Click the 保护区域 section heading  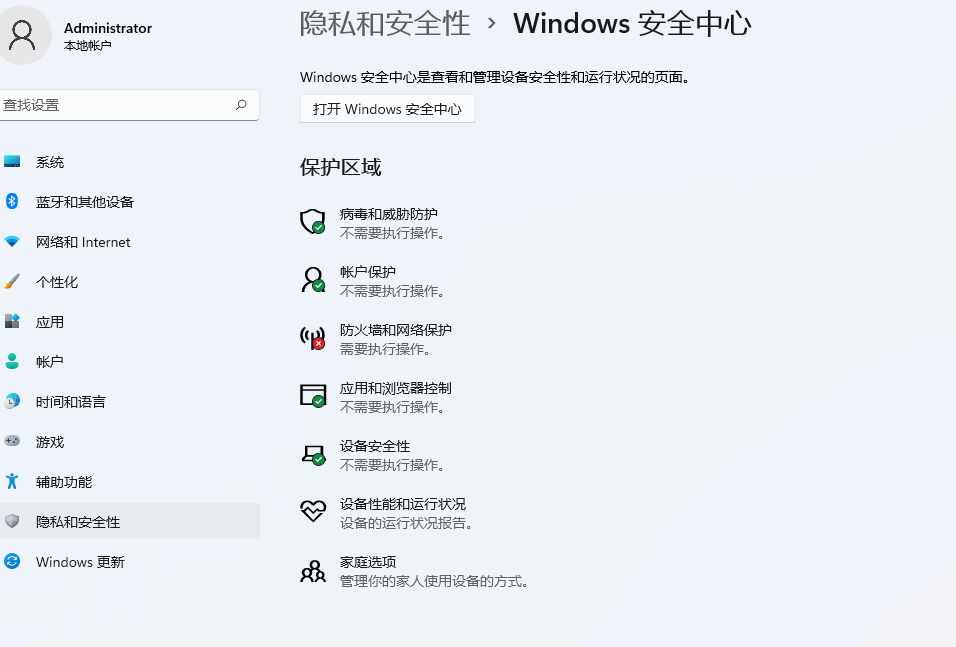340,167
